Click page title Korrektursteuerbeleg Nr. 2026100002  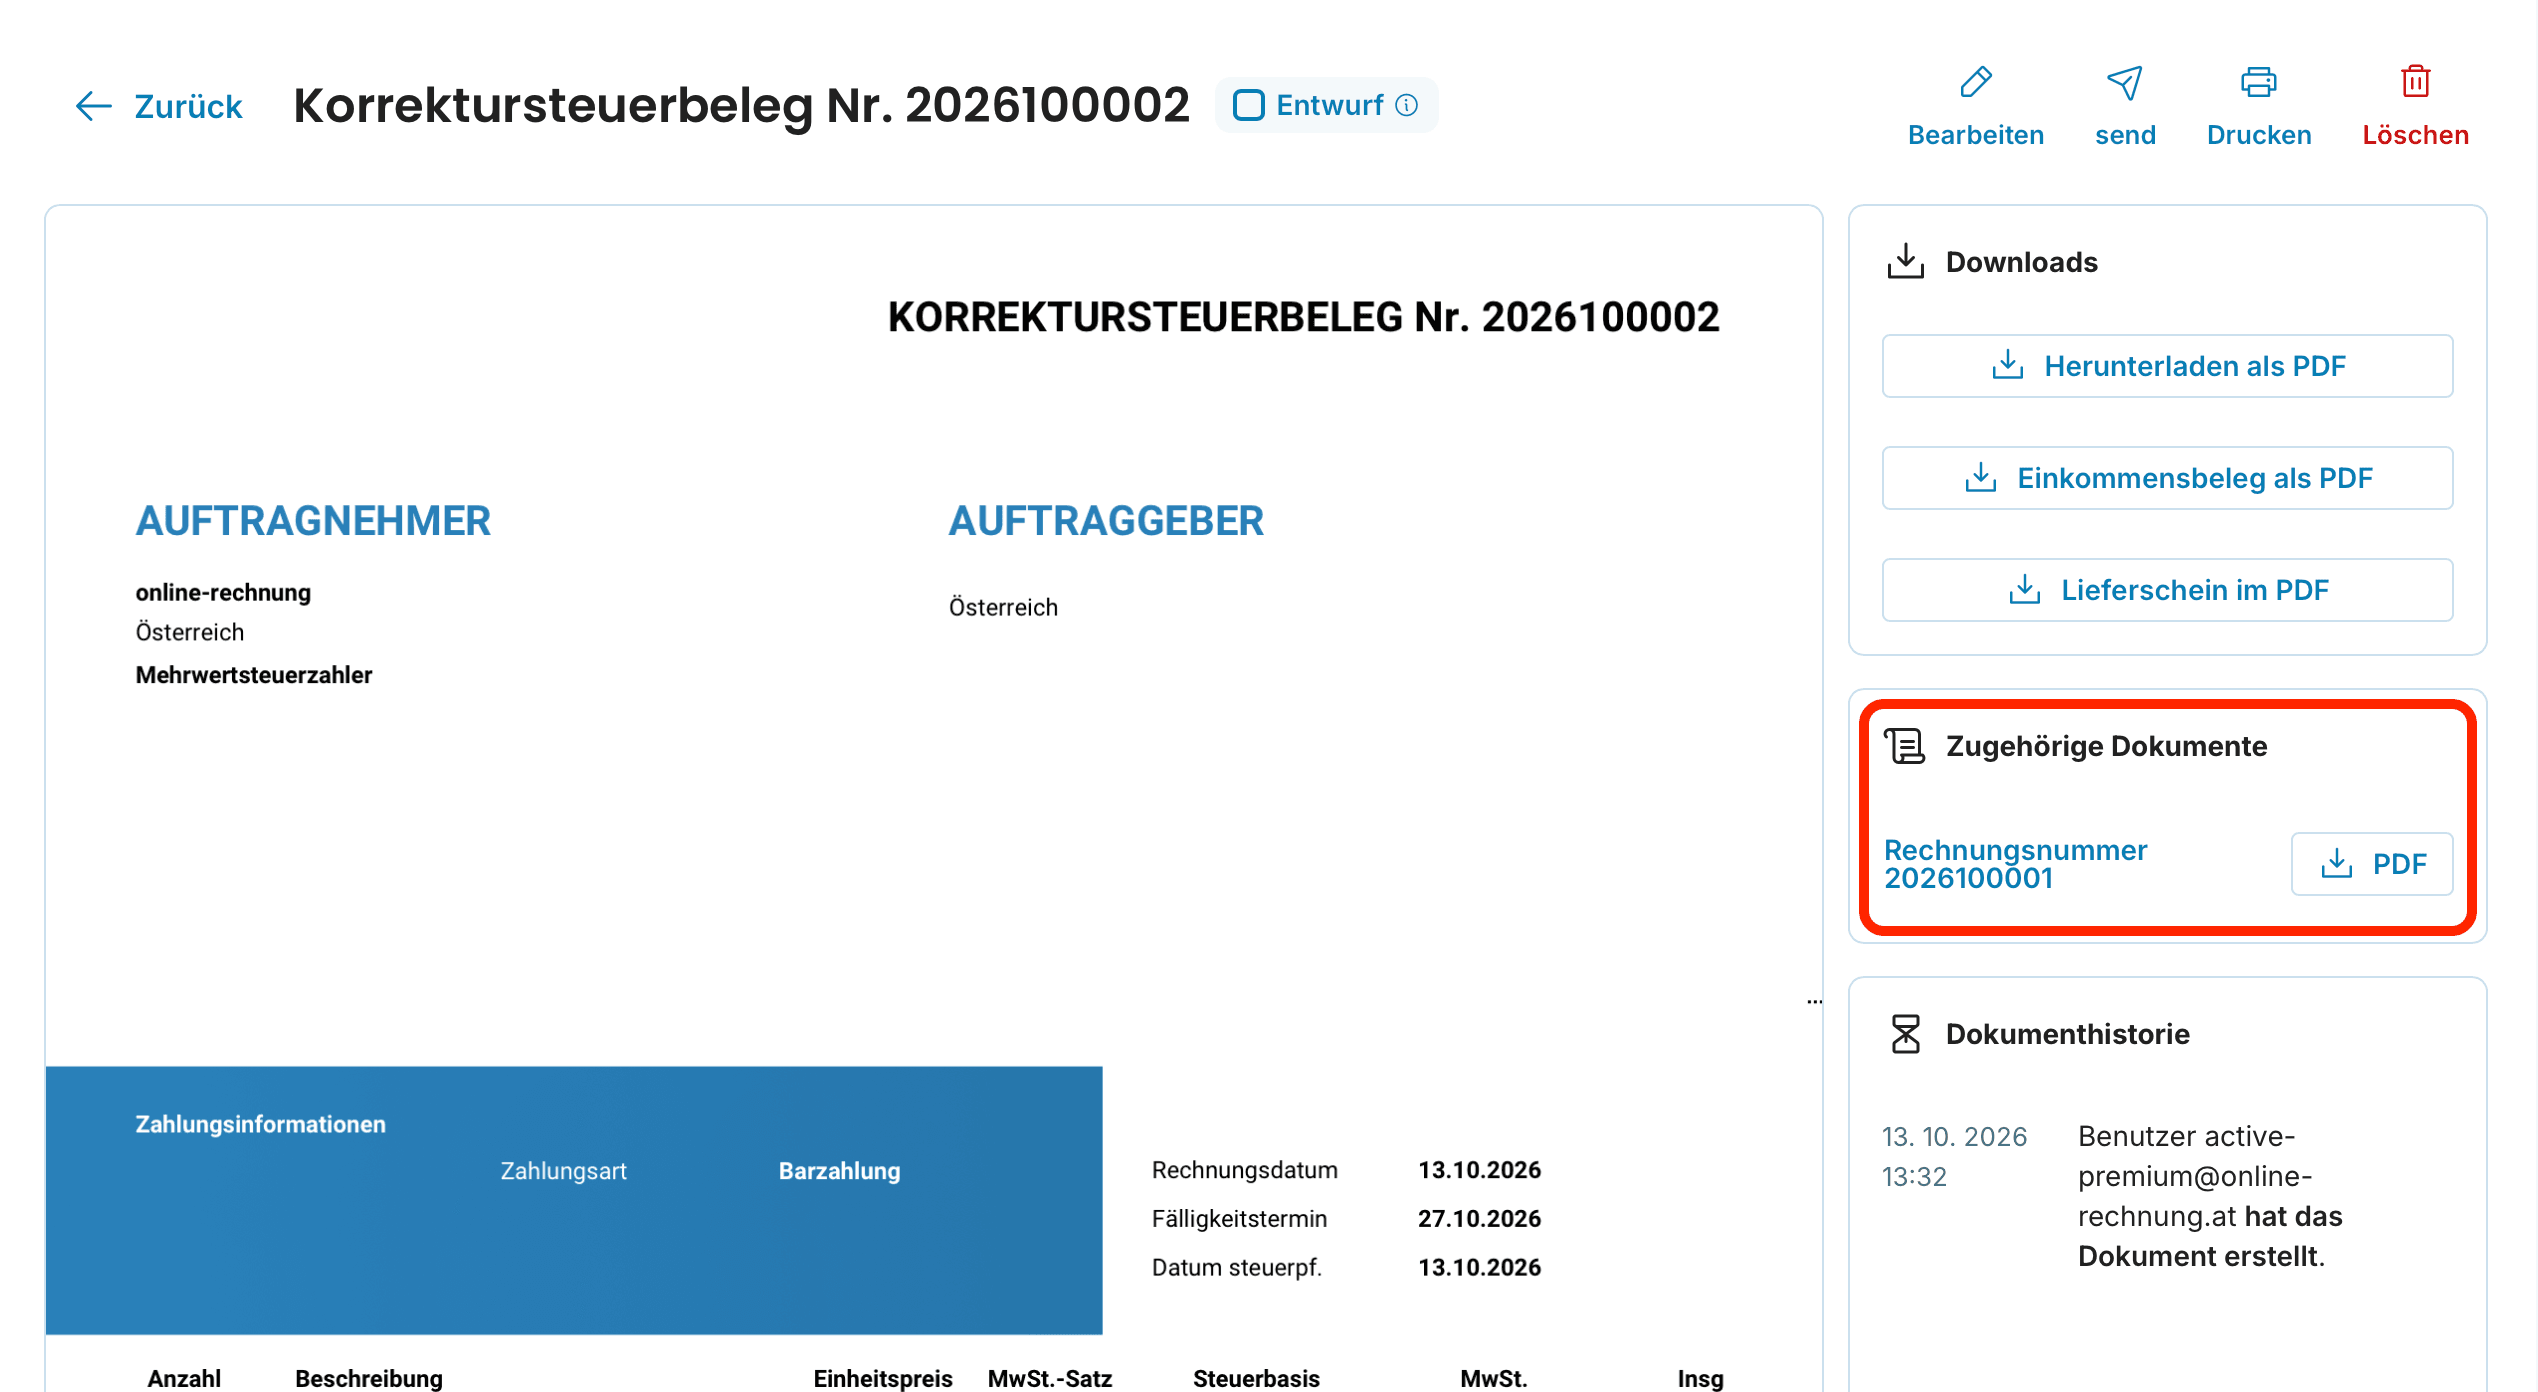point(741,105)
